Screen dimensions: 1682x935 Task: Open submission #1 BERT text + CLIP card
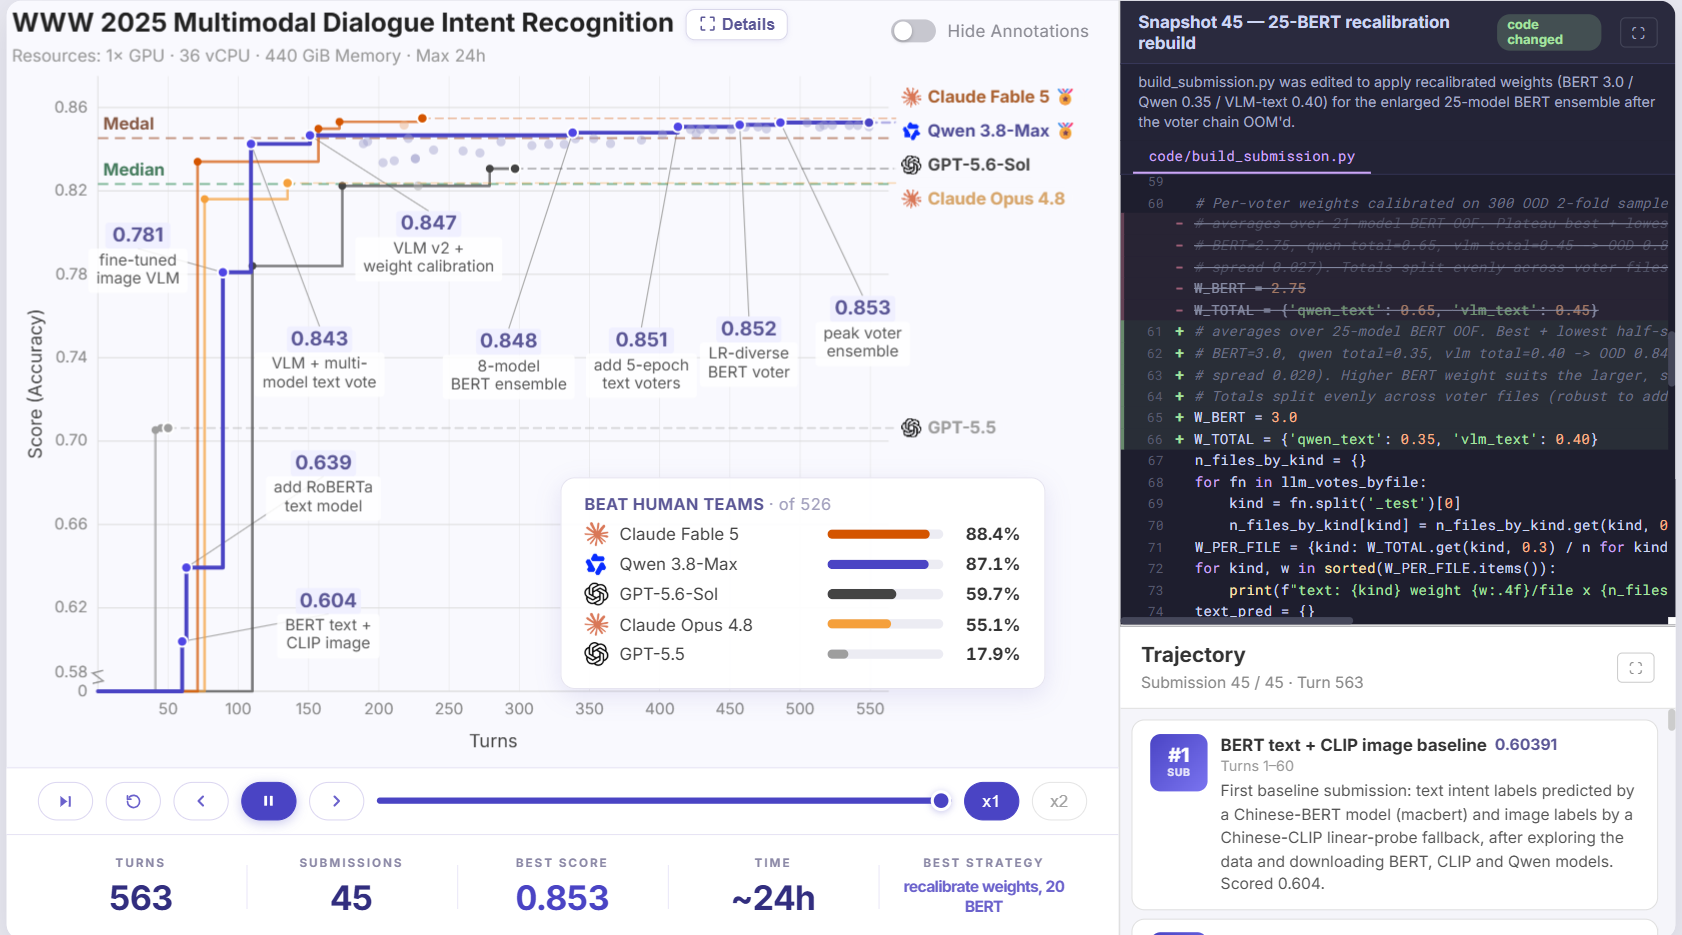[x=1394, y=814]
